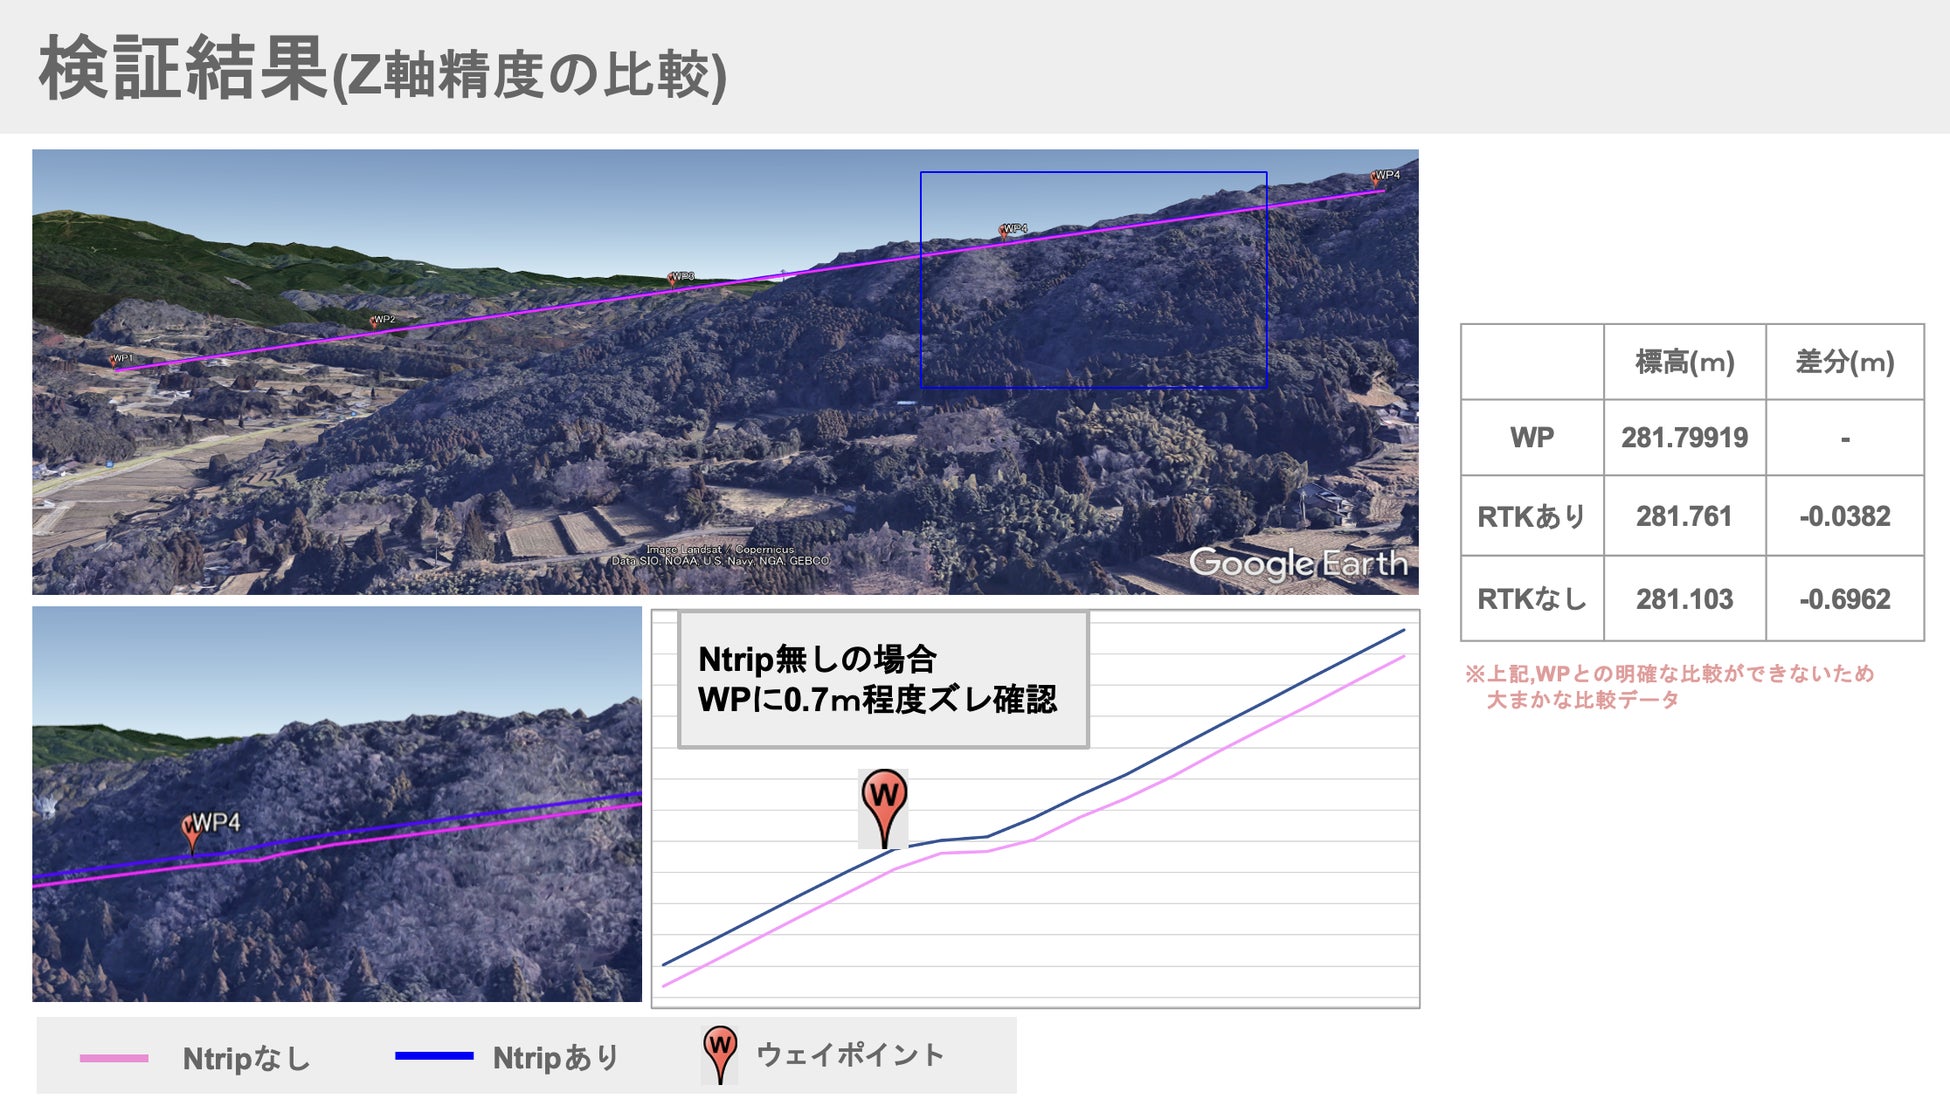Click the large WP4 pin in zoomed view
The image size is (1950, 1099).
click(x=192, y=829)
